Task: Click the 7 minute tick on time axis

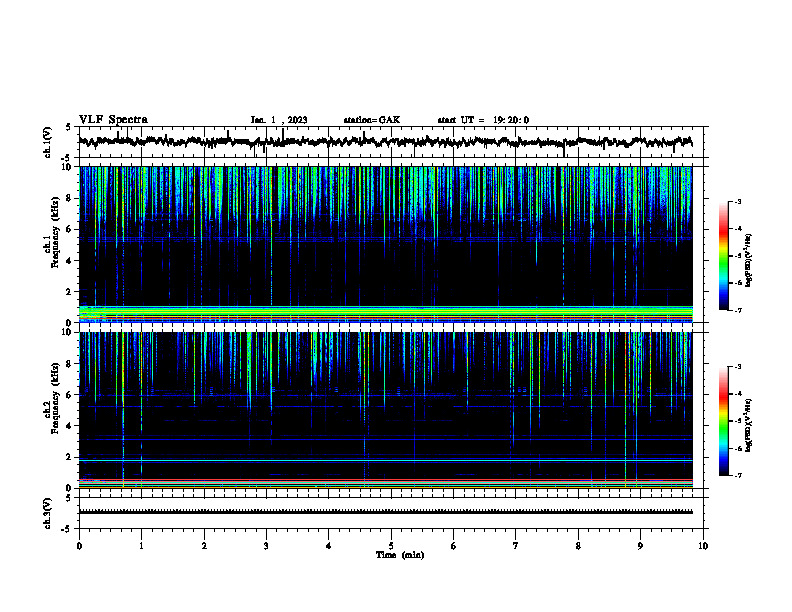Action: pos(516,546)
